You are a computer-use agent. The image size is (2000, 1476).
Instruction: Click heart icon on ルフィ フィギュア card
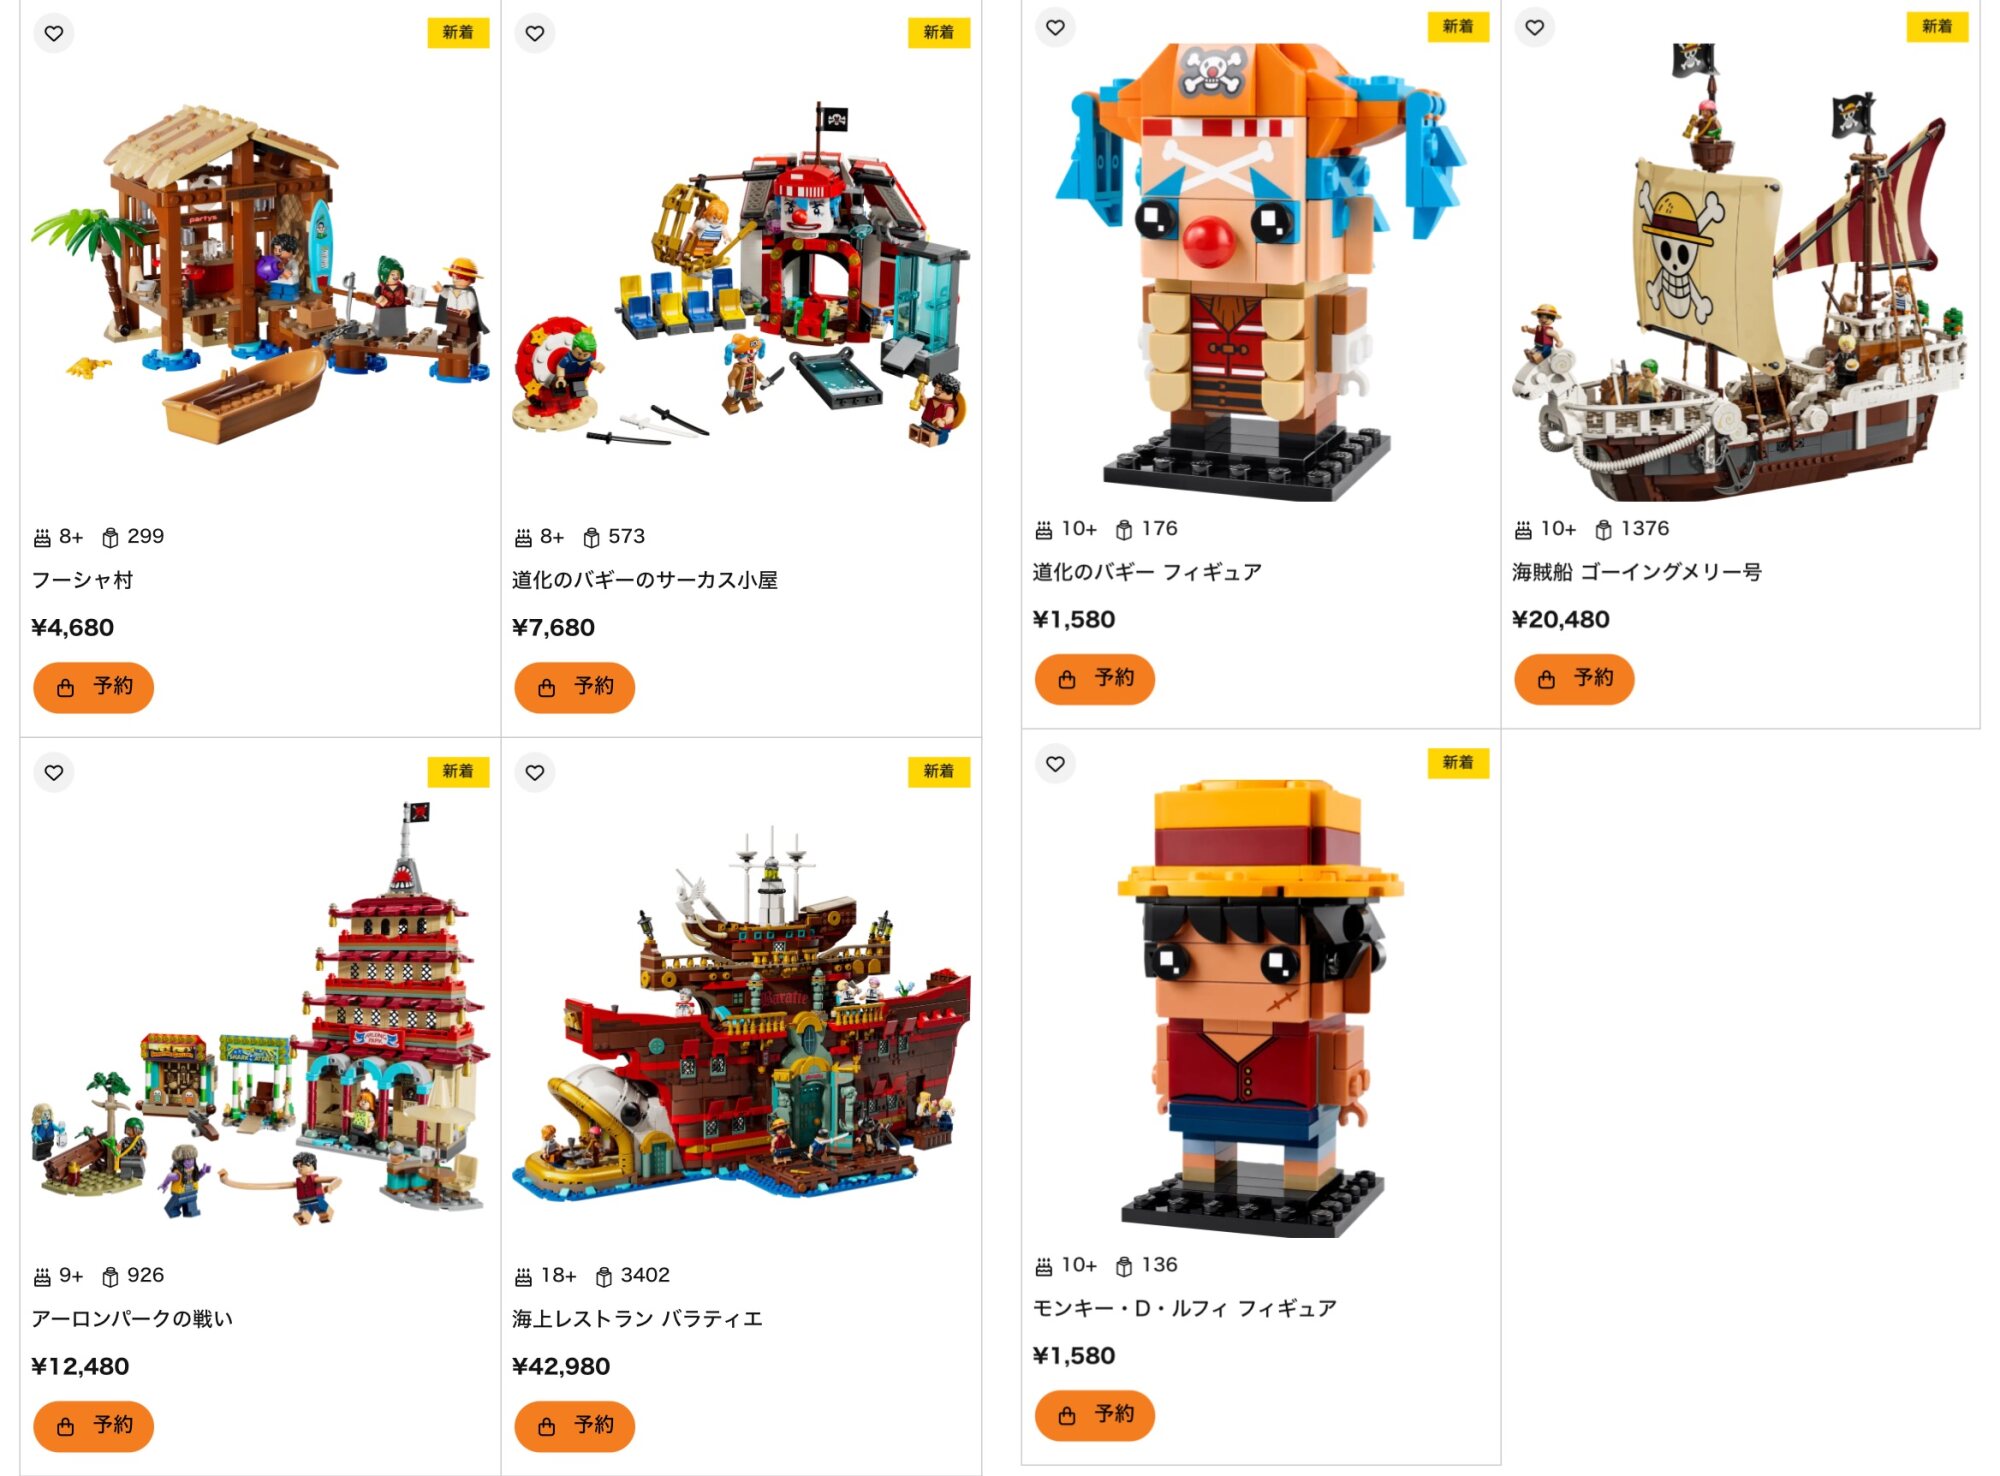click(x=1055, y=764)
